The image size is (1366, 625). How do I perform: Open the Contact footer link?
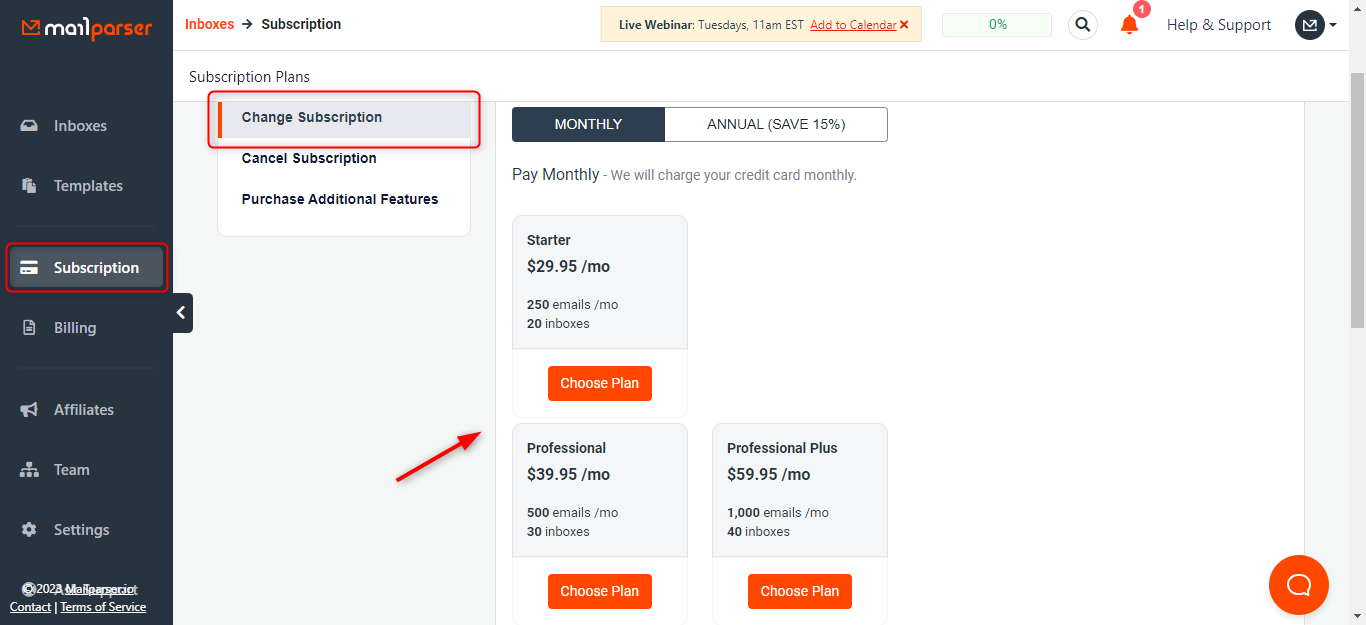30,607
